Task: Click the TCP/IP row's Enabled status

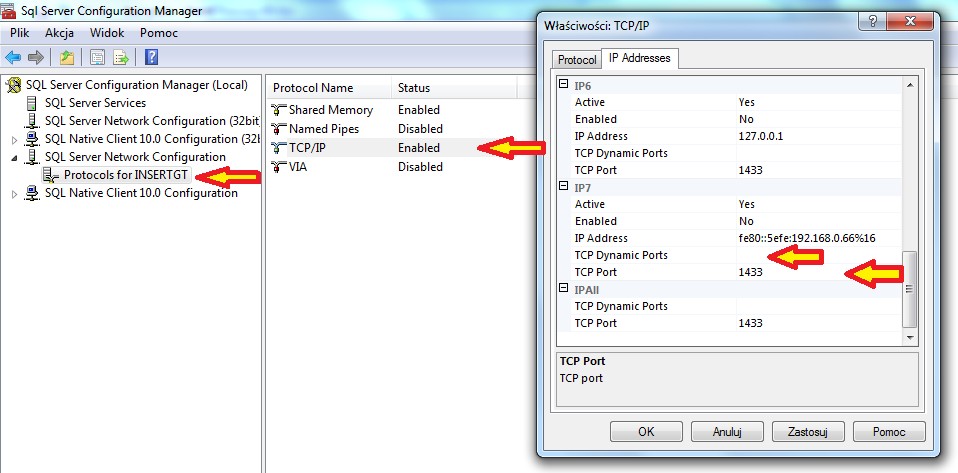Action: (419, 148)
